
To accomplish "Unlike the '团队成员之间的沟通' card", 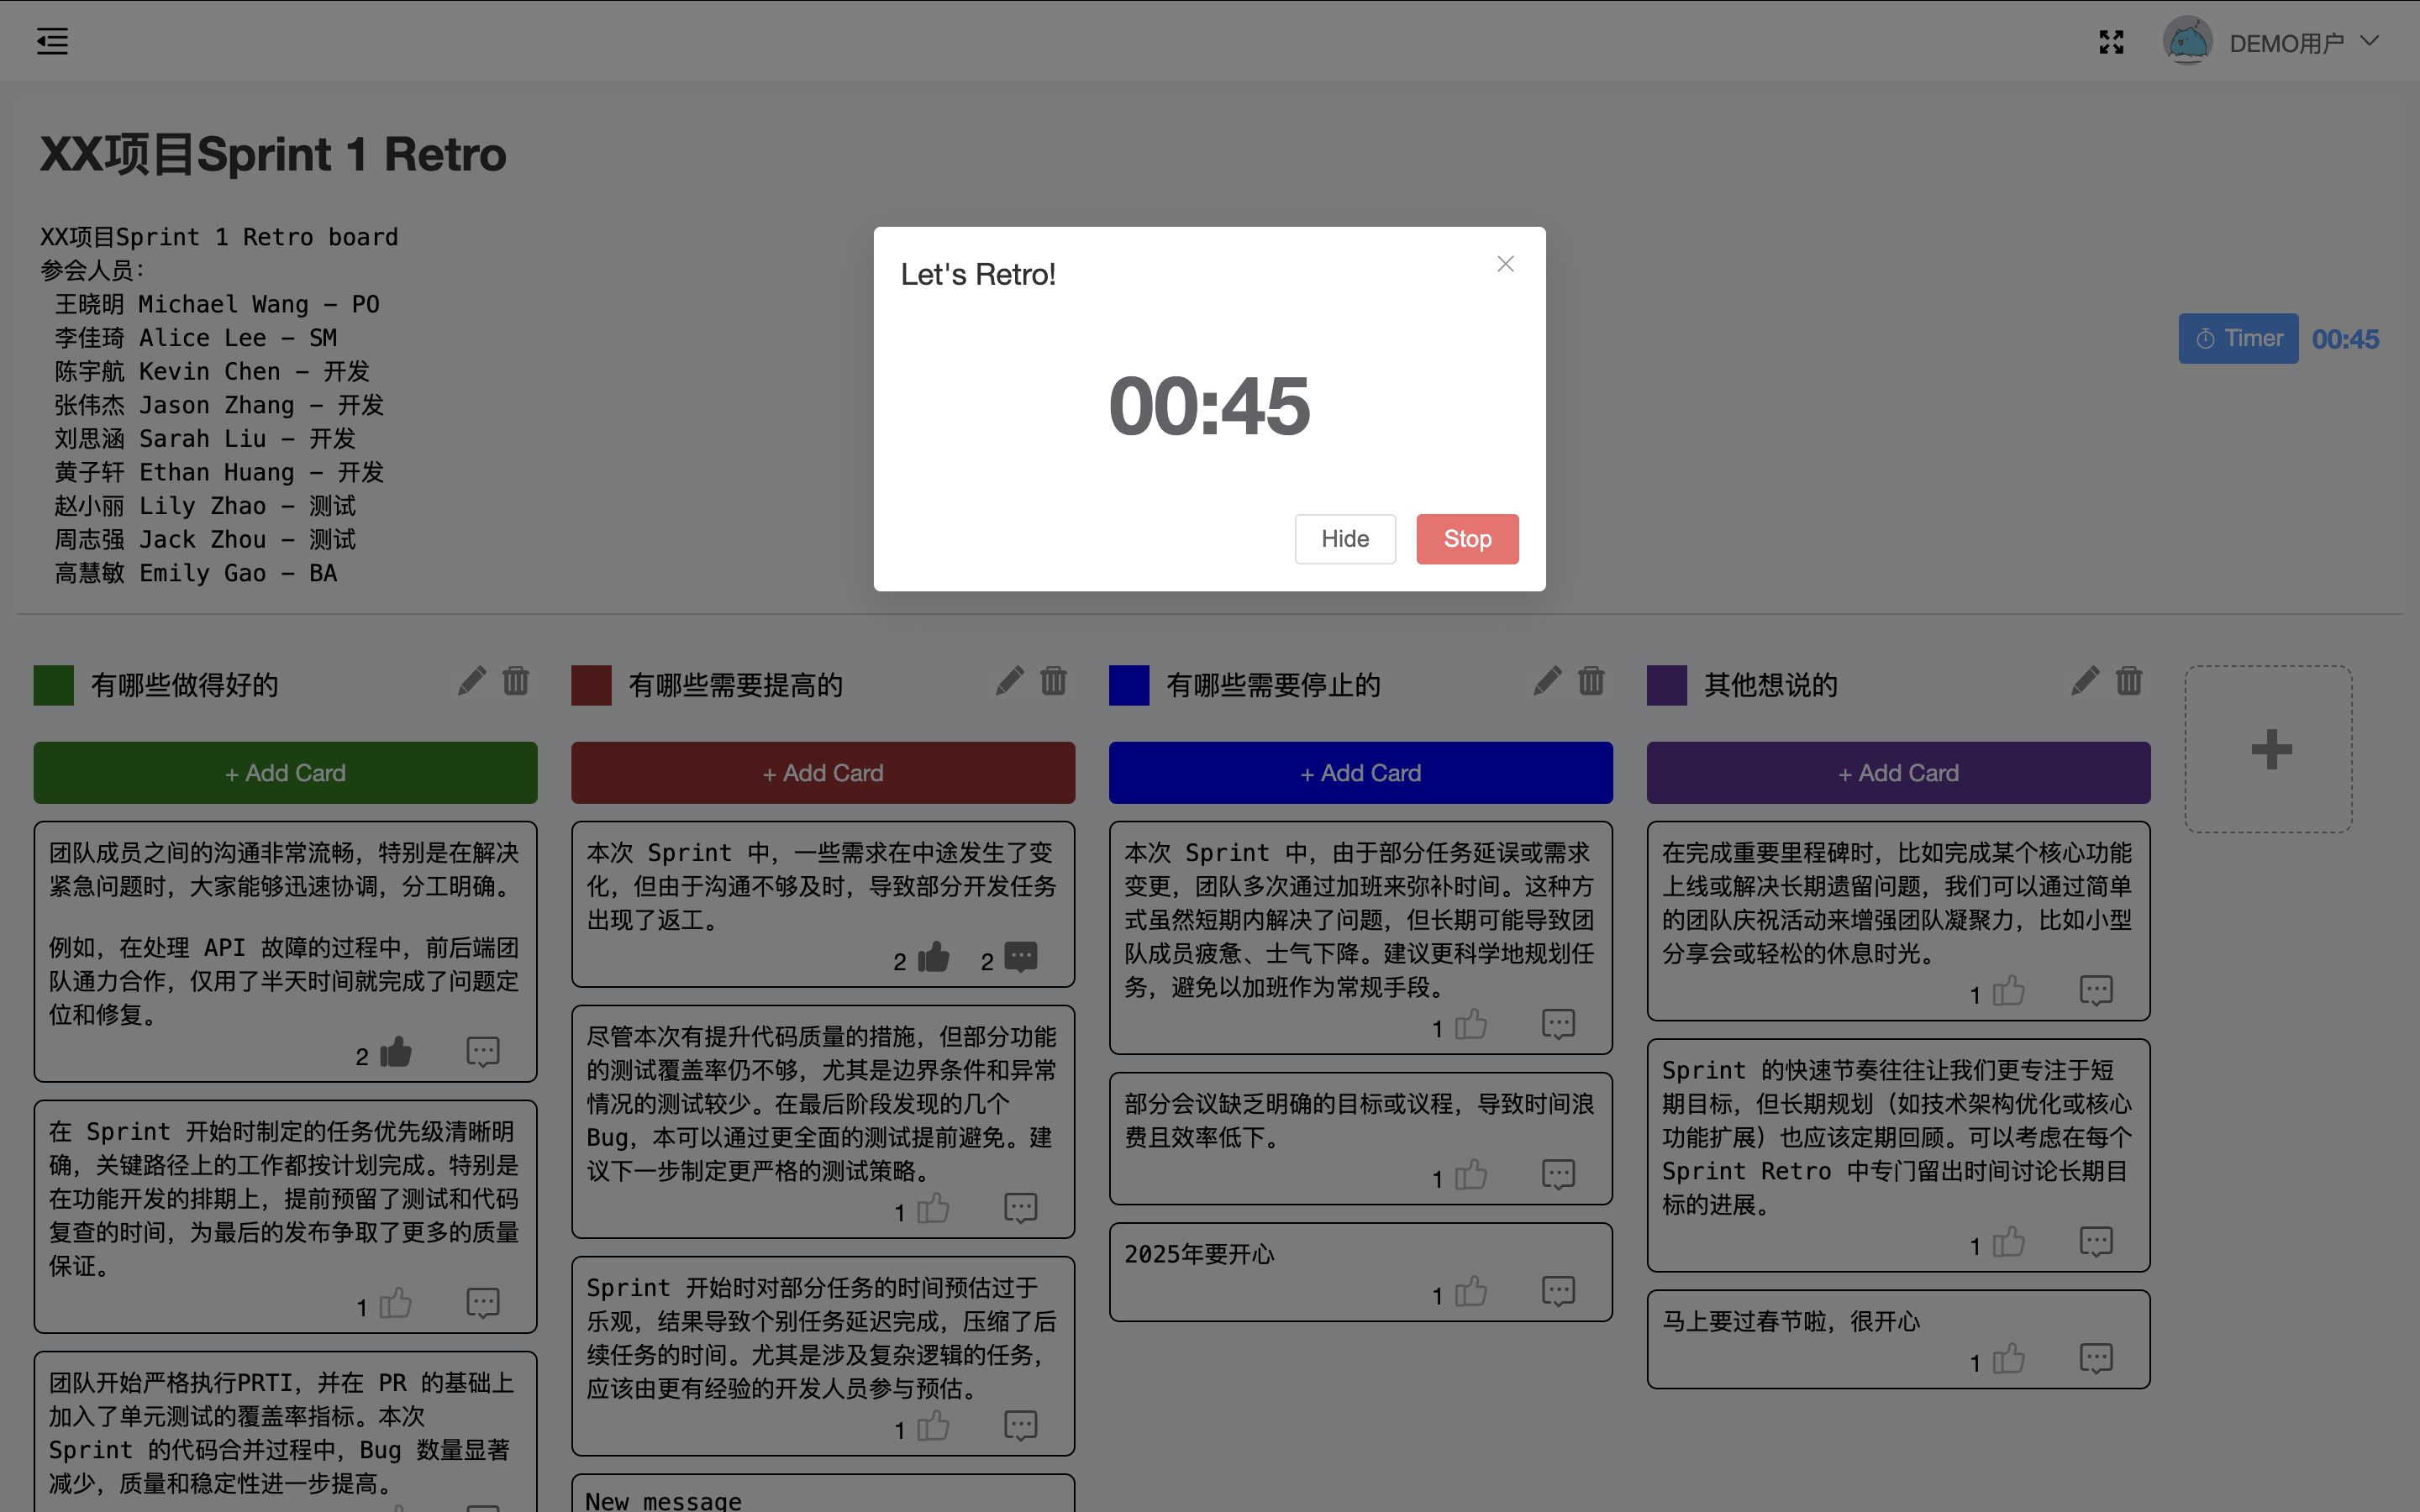I will tap(396, 1052).
